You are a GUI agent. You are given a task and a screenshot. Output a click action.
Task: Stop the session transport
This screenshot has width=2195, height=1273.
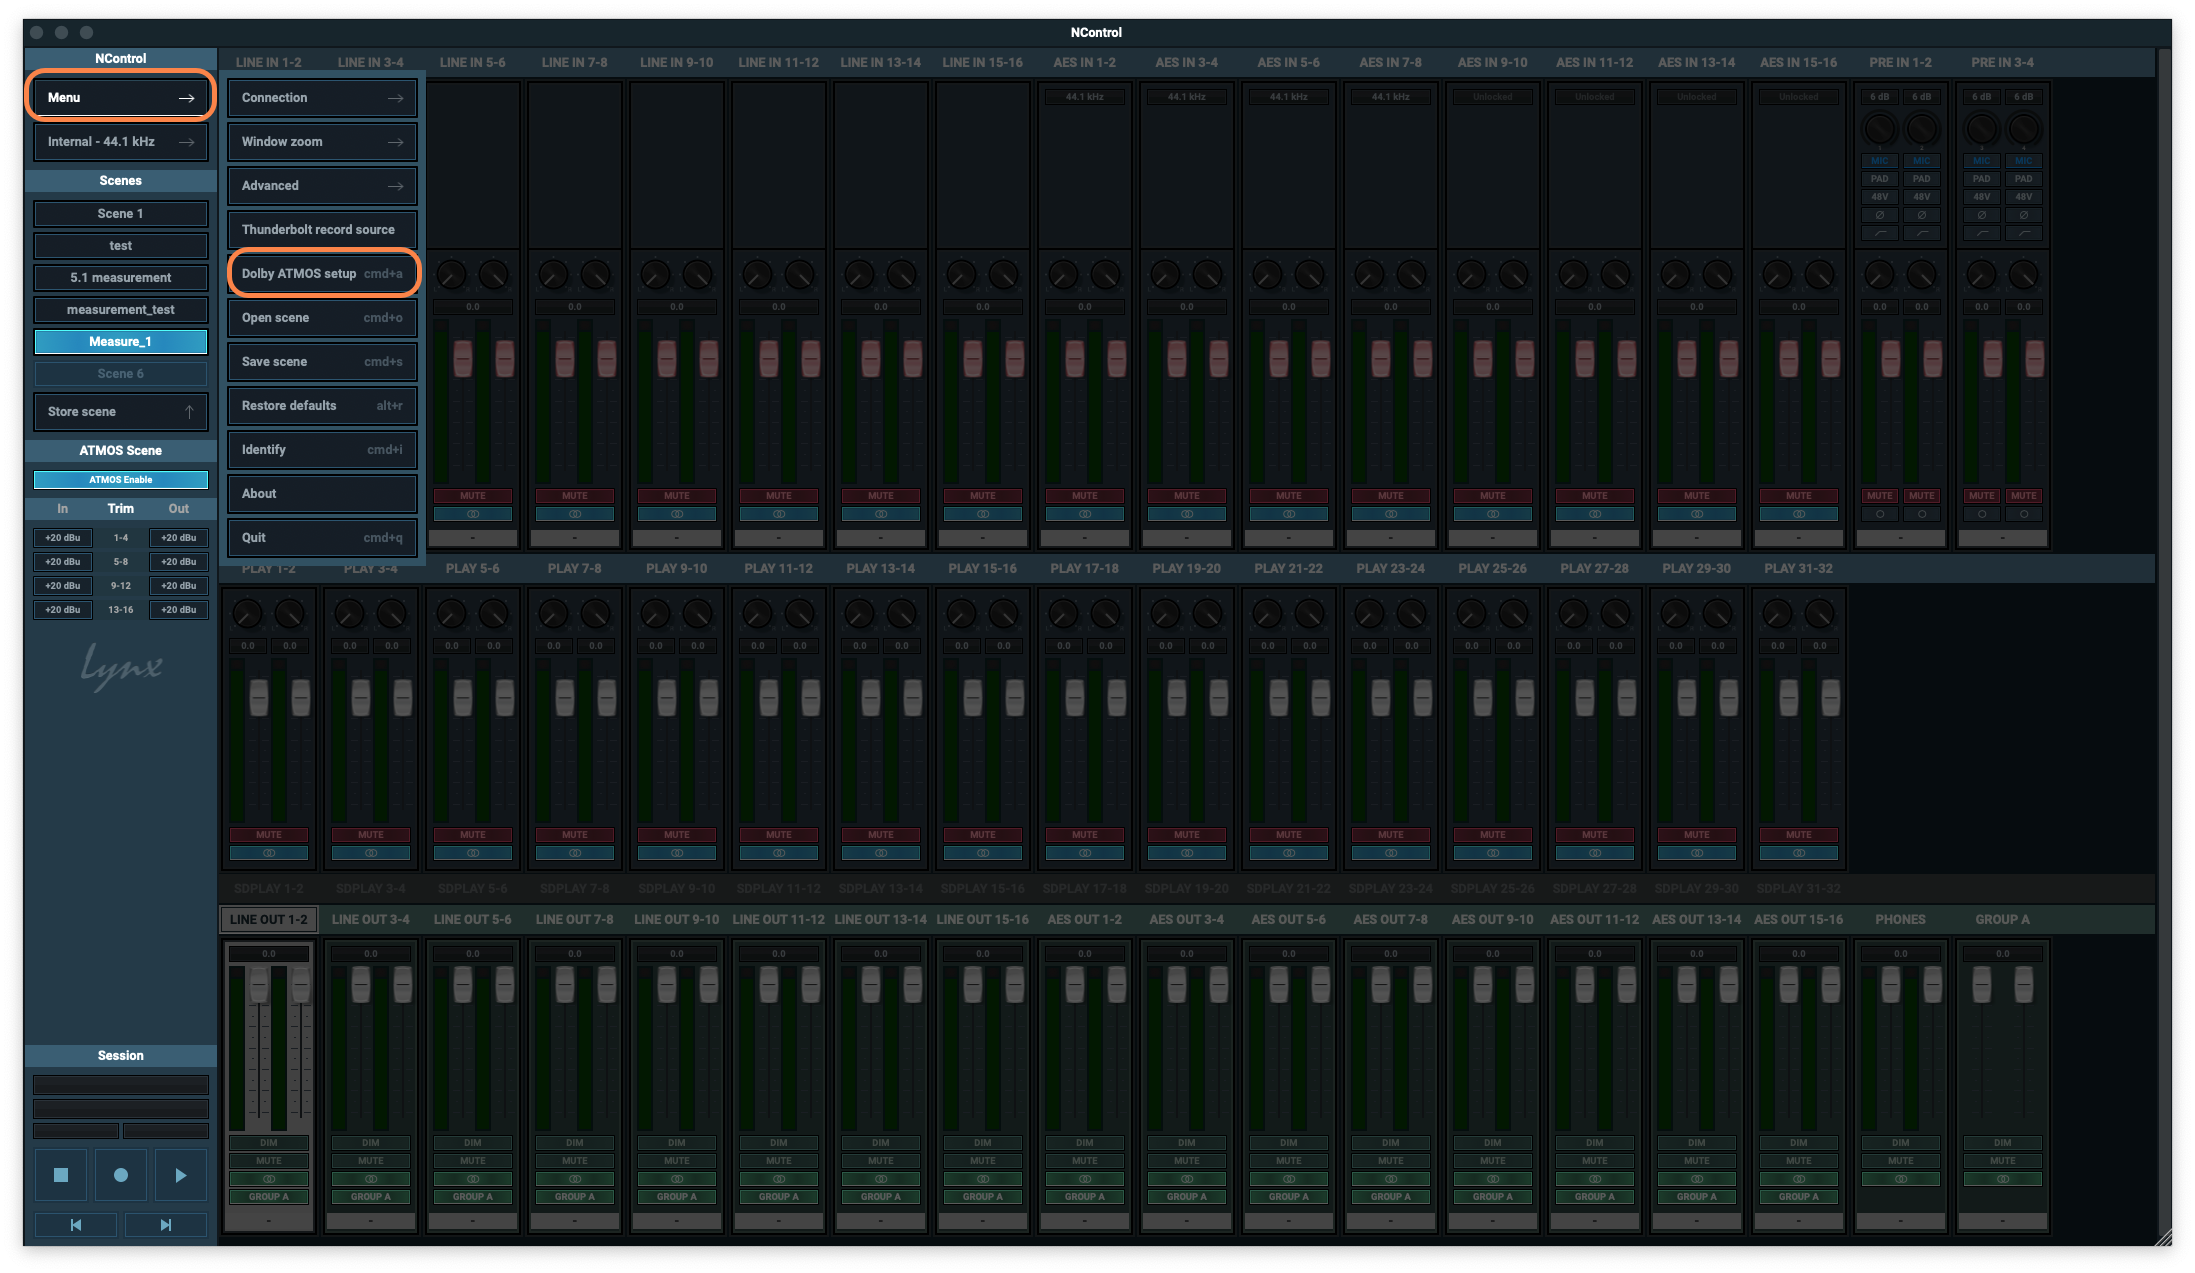[61, 1175]
